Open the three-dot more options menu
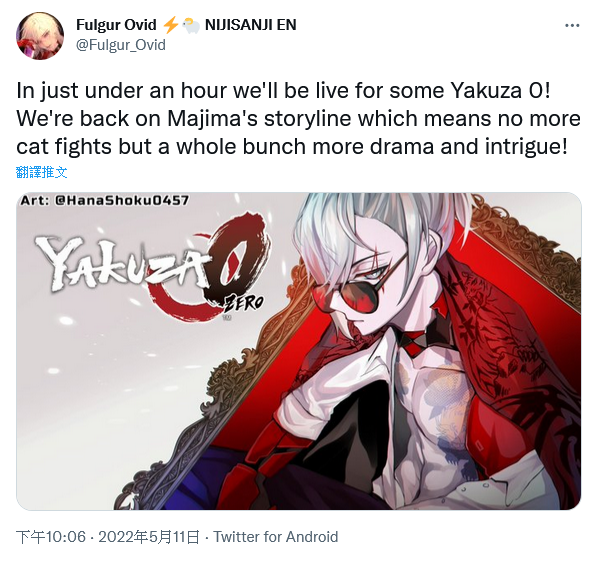Viewport: 598px width, 562px height. tap(572, 26)
